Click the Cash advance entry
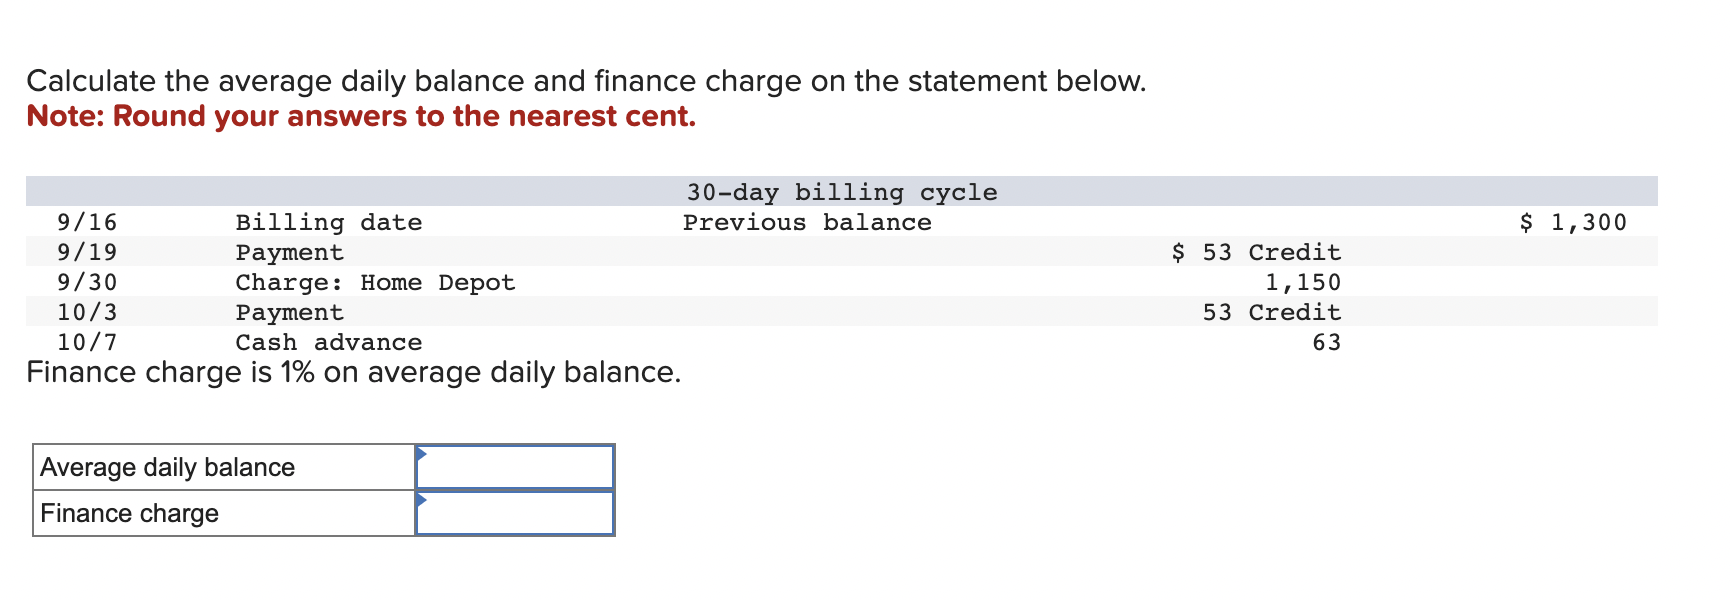The width and height of the screenshot is (1730, 600). pos(328,342)
